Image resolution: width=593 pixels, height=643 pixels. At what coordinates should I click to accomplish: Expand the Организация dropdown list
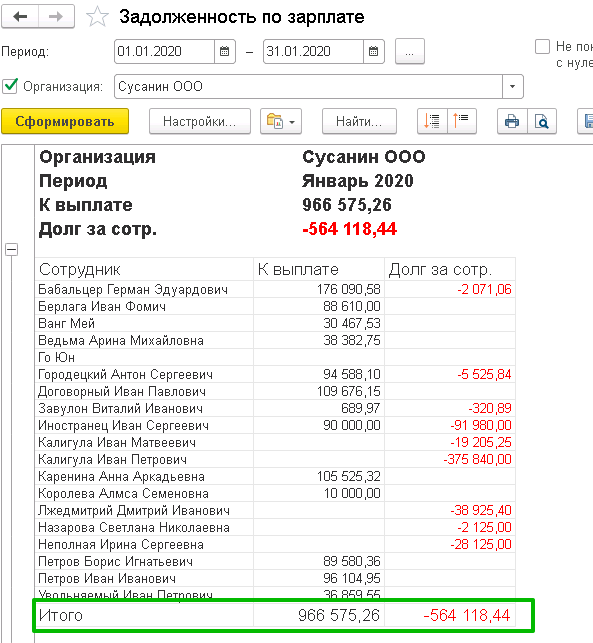[513, 87]
